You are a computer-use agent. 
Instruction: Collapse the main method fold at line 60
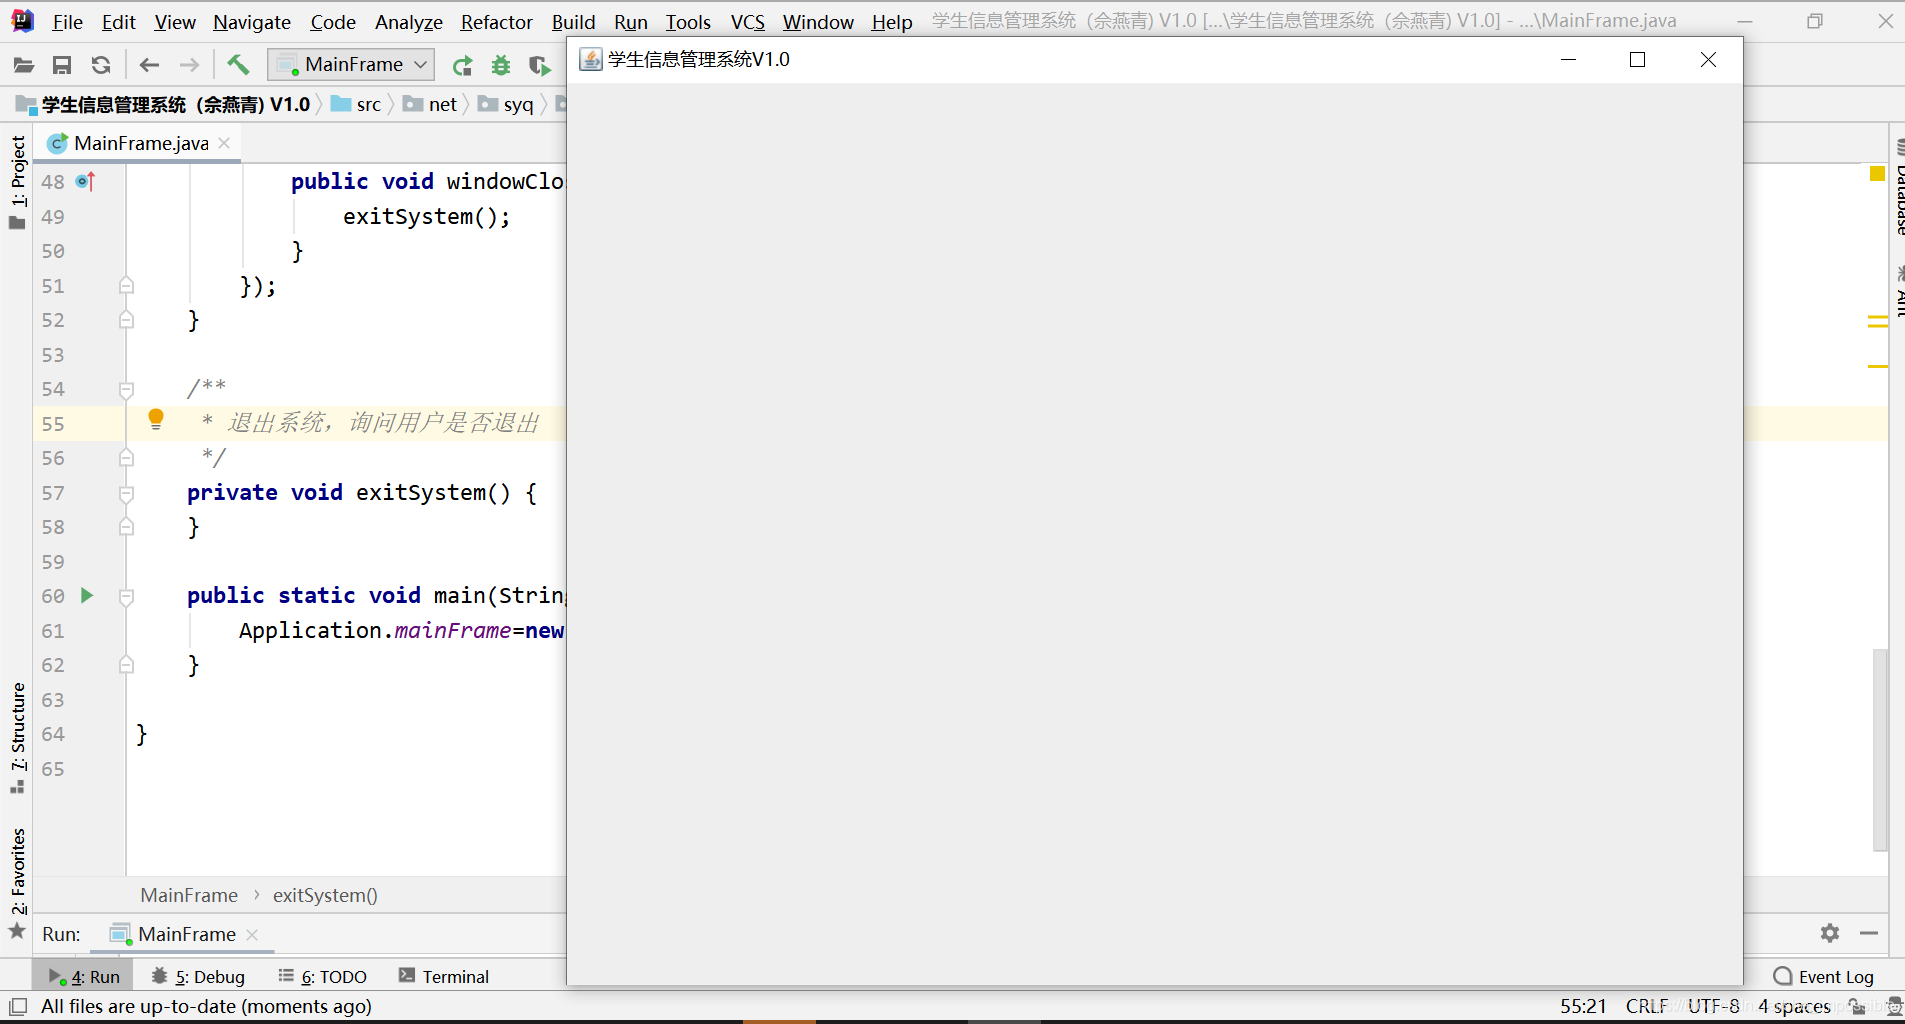click(126, 597)
